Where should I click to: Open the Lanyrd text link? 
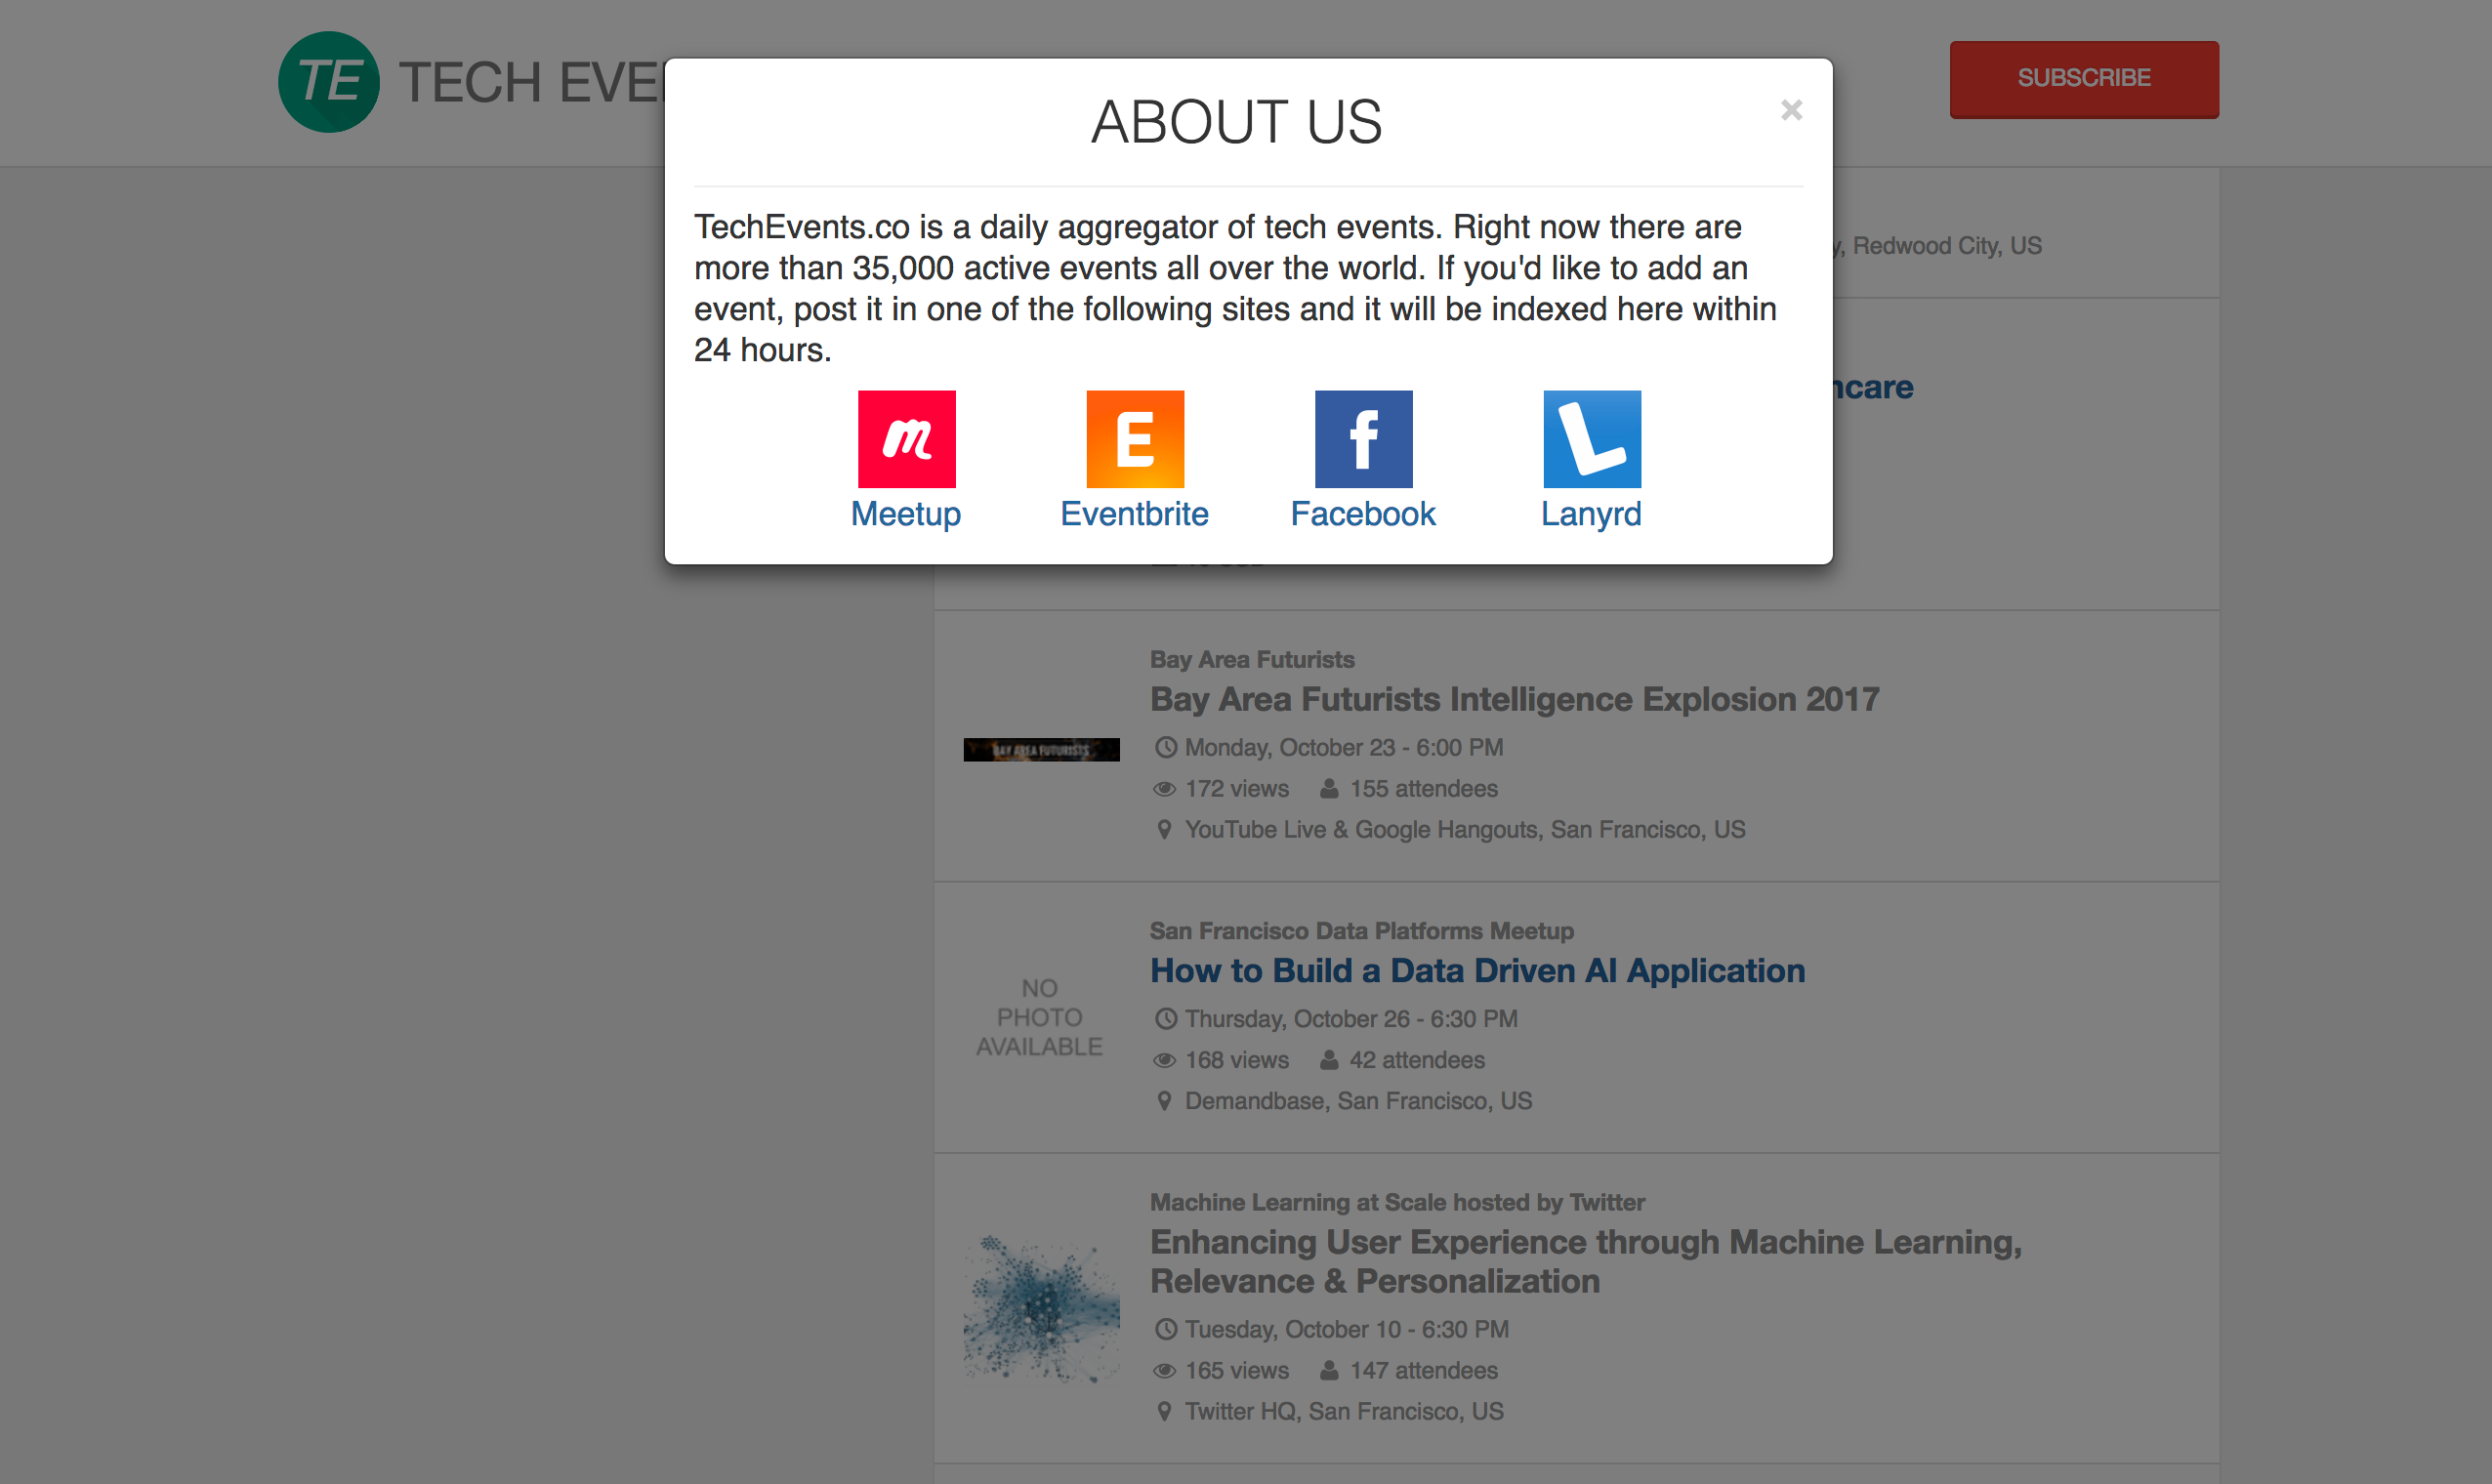1591,514
